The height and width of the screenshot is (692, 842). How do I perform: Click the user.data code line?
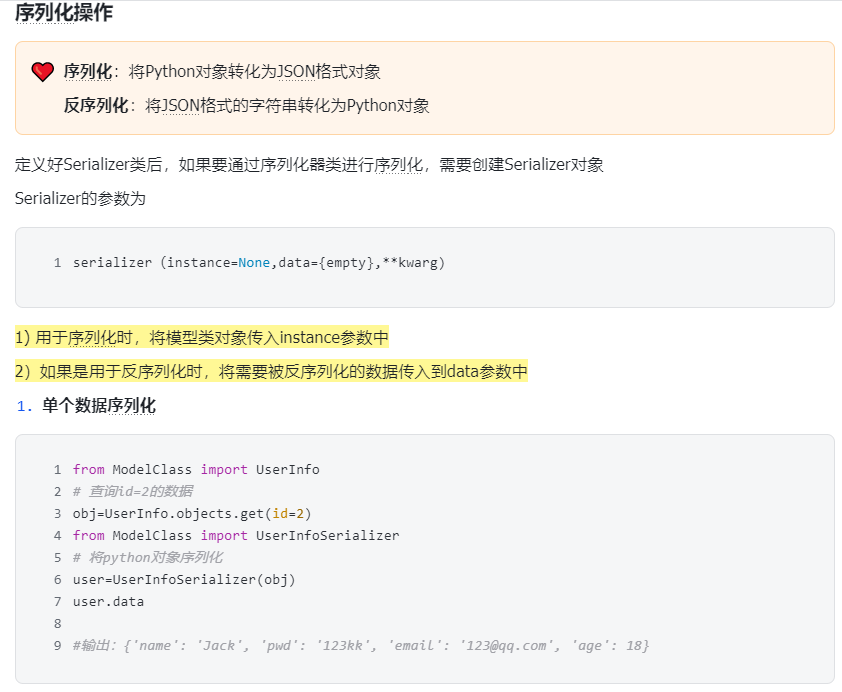[108, 602]
